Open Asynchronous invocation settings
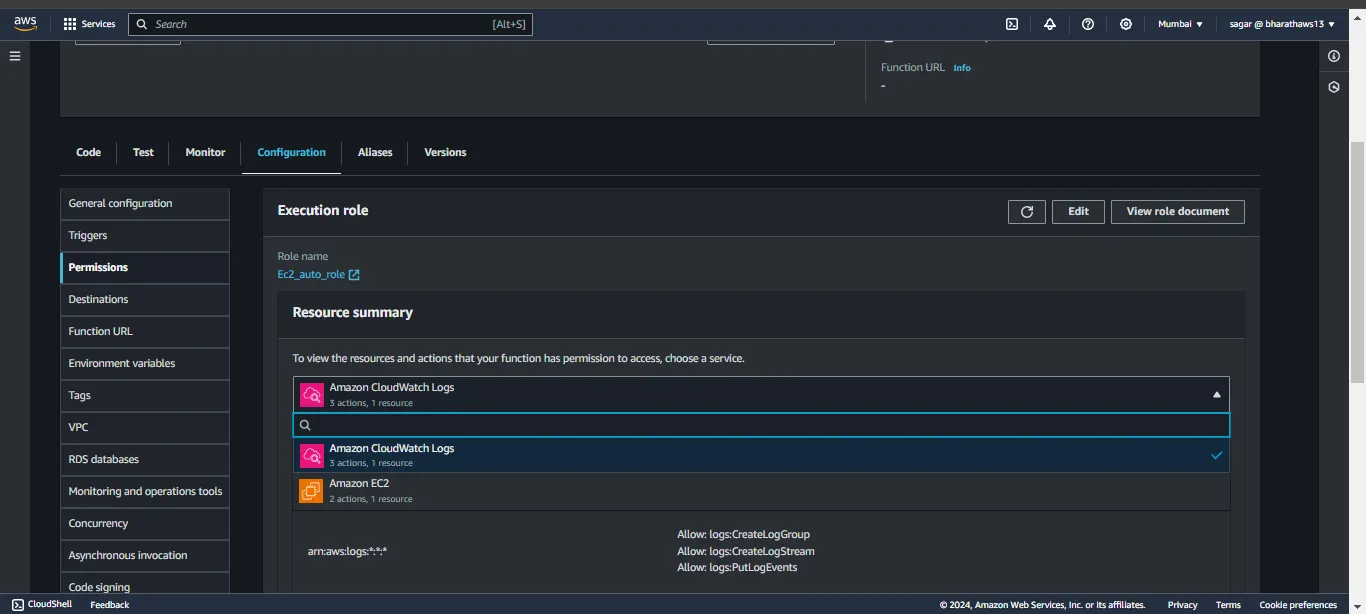The width and height of the screenshot is (1366, 614). coord(145,555)
